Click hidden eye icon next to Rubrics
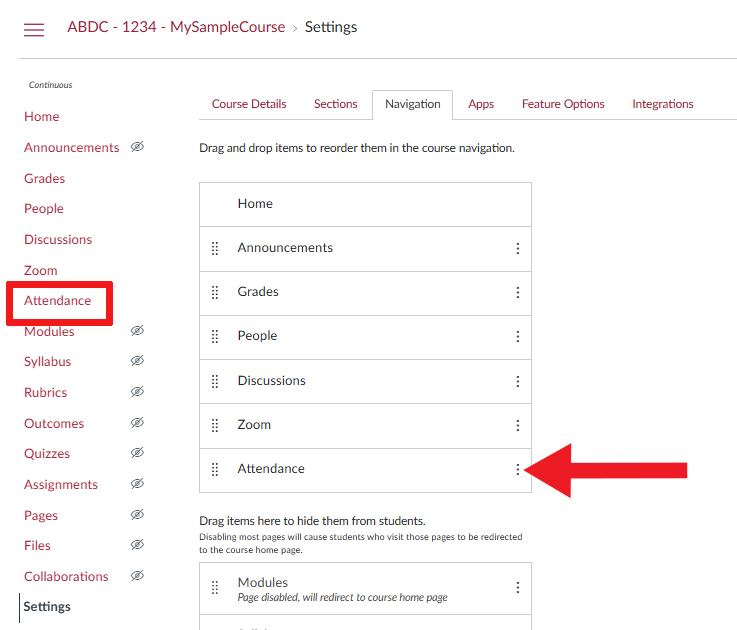The image size is (737, 630). (x=137, y=392)
